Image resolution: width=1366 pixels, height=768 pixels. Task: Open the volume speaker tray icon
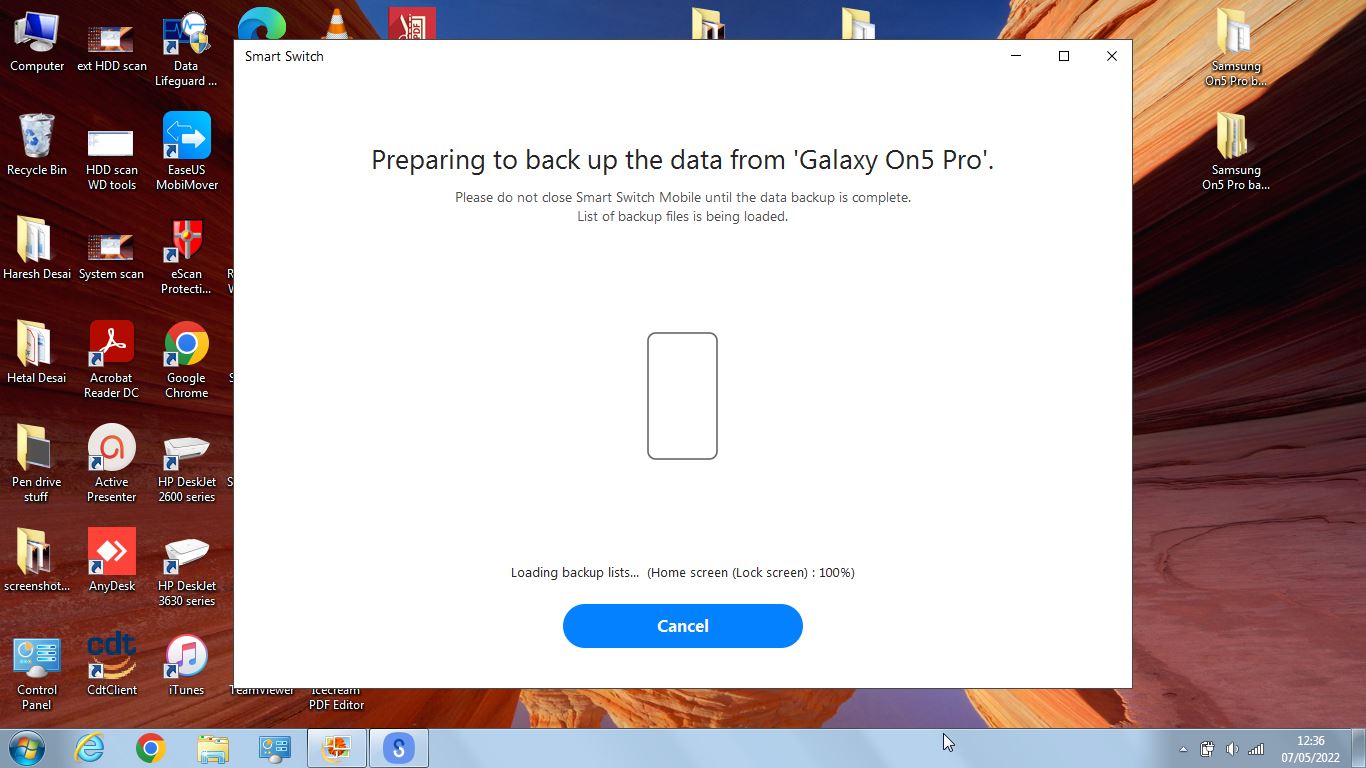pos(1232,749)
